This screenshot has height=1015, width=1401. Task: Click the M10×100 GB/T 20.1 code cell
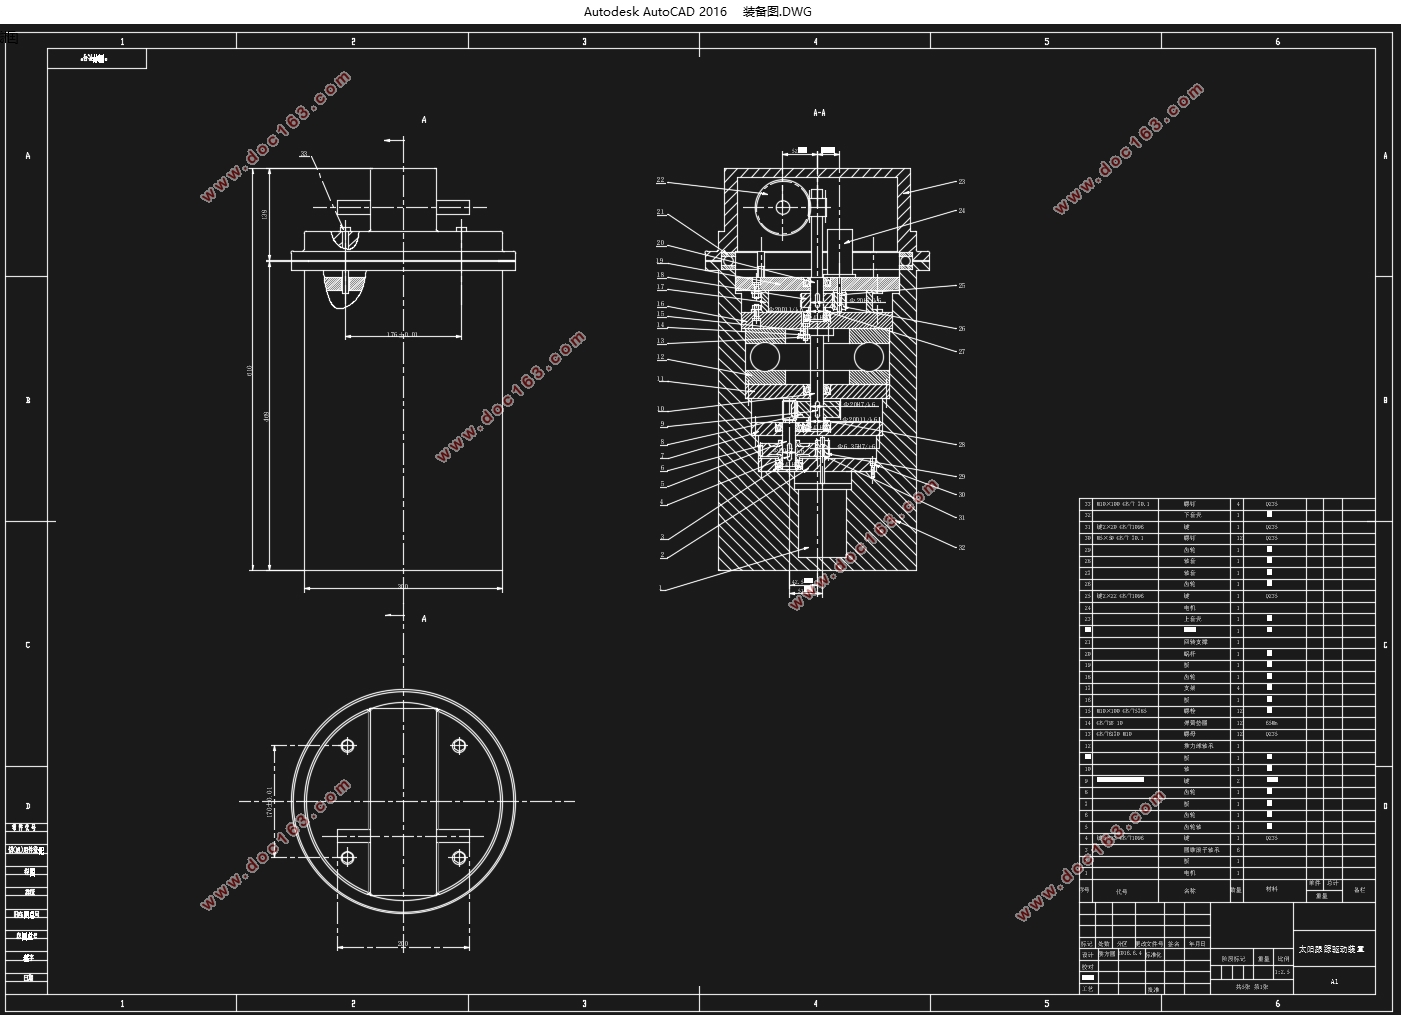click(1123, 504)
